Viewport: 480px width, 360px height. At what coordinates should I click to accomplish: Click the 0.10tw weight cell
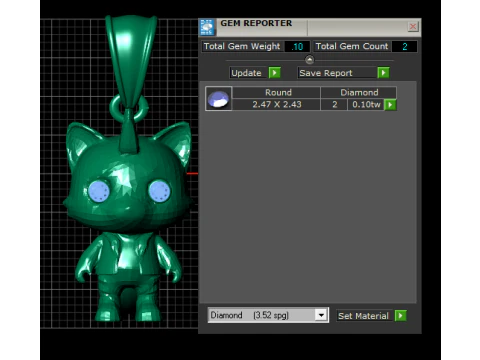tap(366, 104)
